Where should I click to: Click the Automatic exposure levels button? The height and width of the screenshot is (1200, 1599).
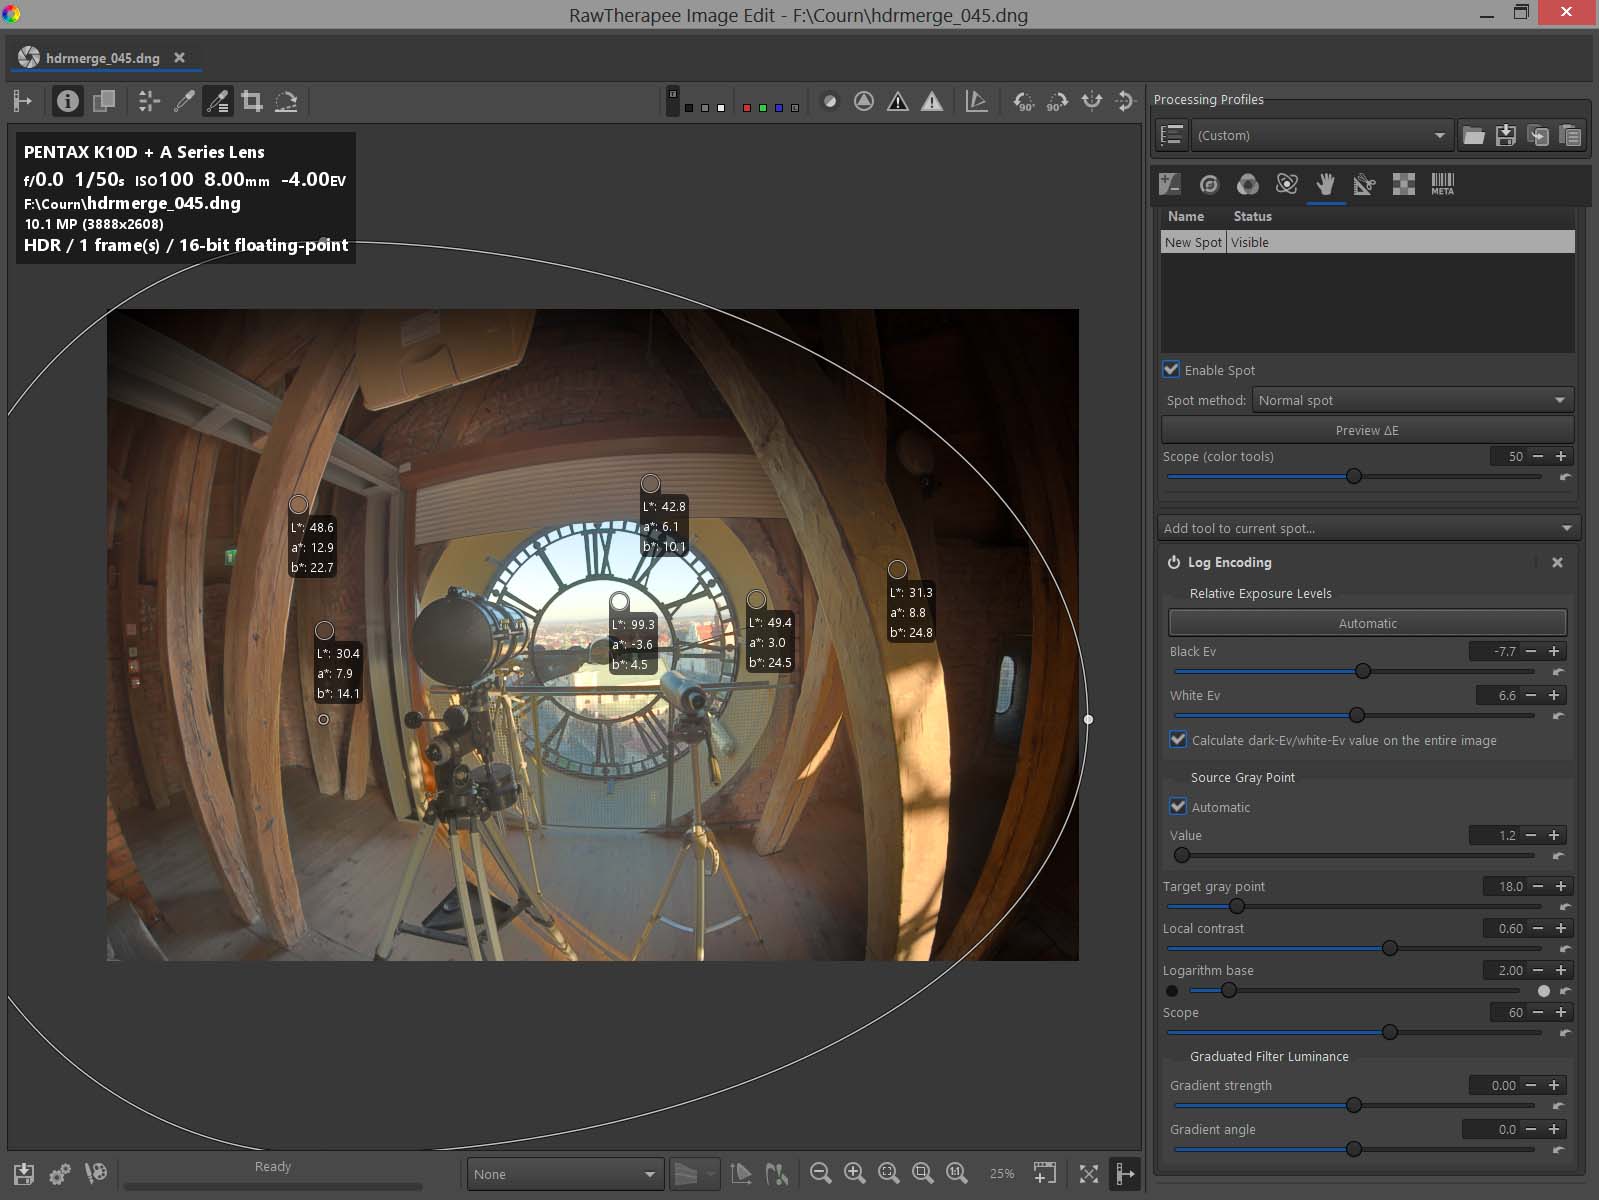[1367, 623]
